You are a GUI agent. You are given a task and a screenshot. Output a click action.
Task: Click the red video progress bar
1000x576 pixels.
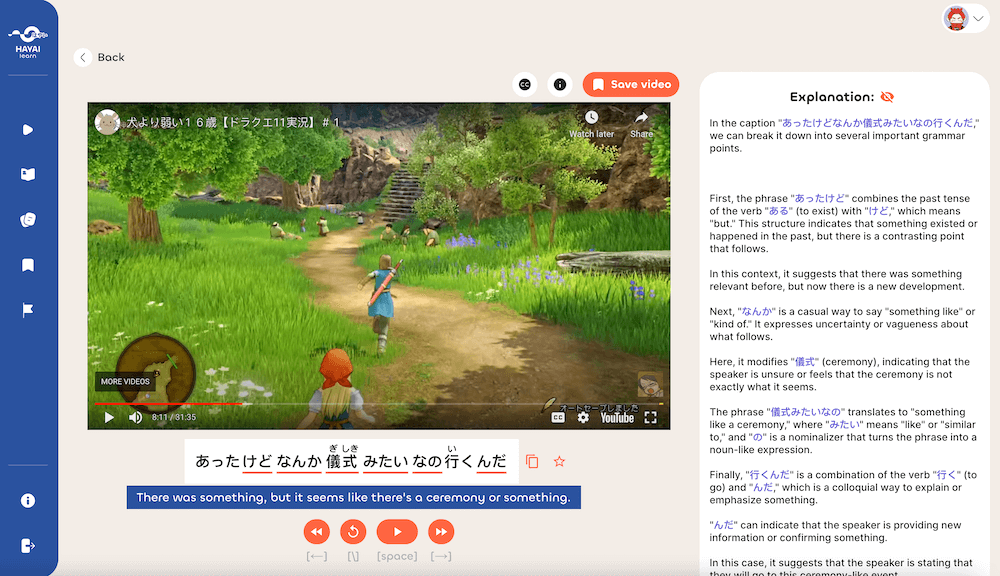pos(170,404)
